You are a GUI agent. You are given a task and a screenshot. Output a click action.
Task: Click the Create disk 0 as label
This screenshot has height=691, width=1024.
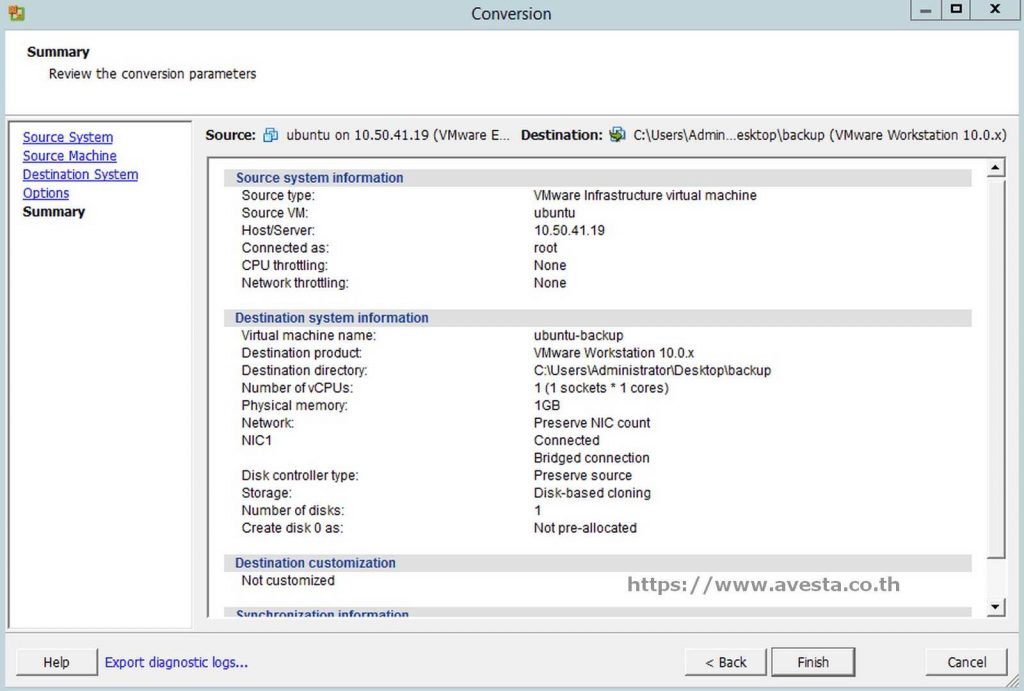292,528
